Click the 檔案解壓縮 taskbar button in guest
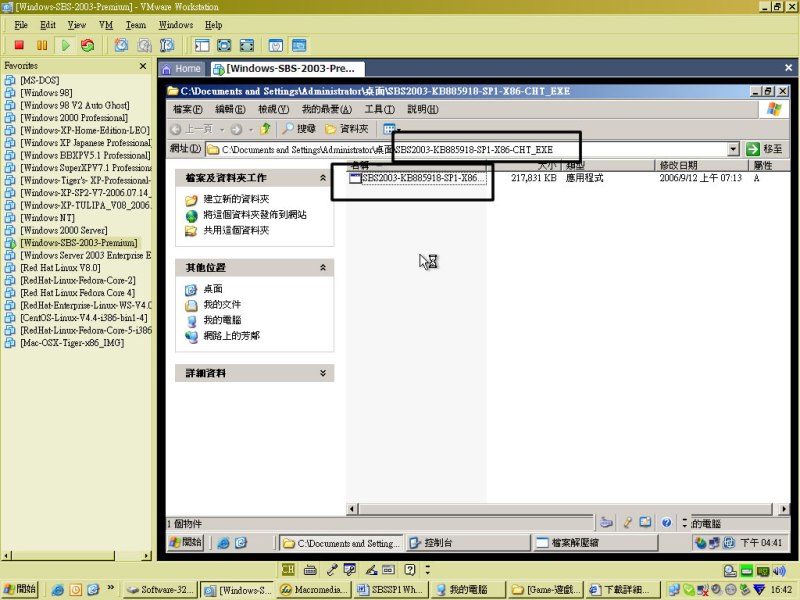Image resolution: width=800 pixels, height=600 pixels. tap(595, 543)
